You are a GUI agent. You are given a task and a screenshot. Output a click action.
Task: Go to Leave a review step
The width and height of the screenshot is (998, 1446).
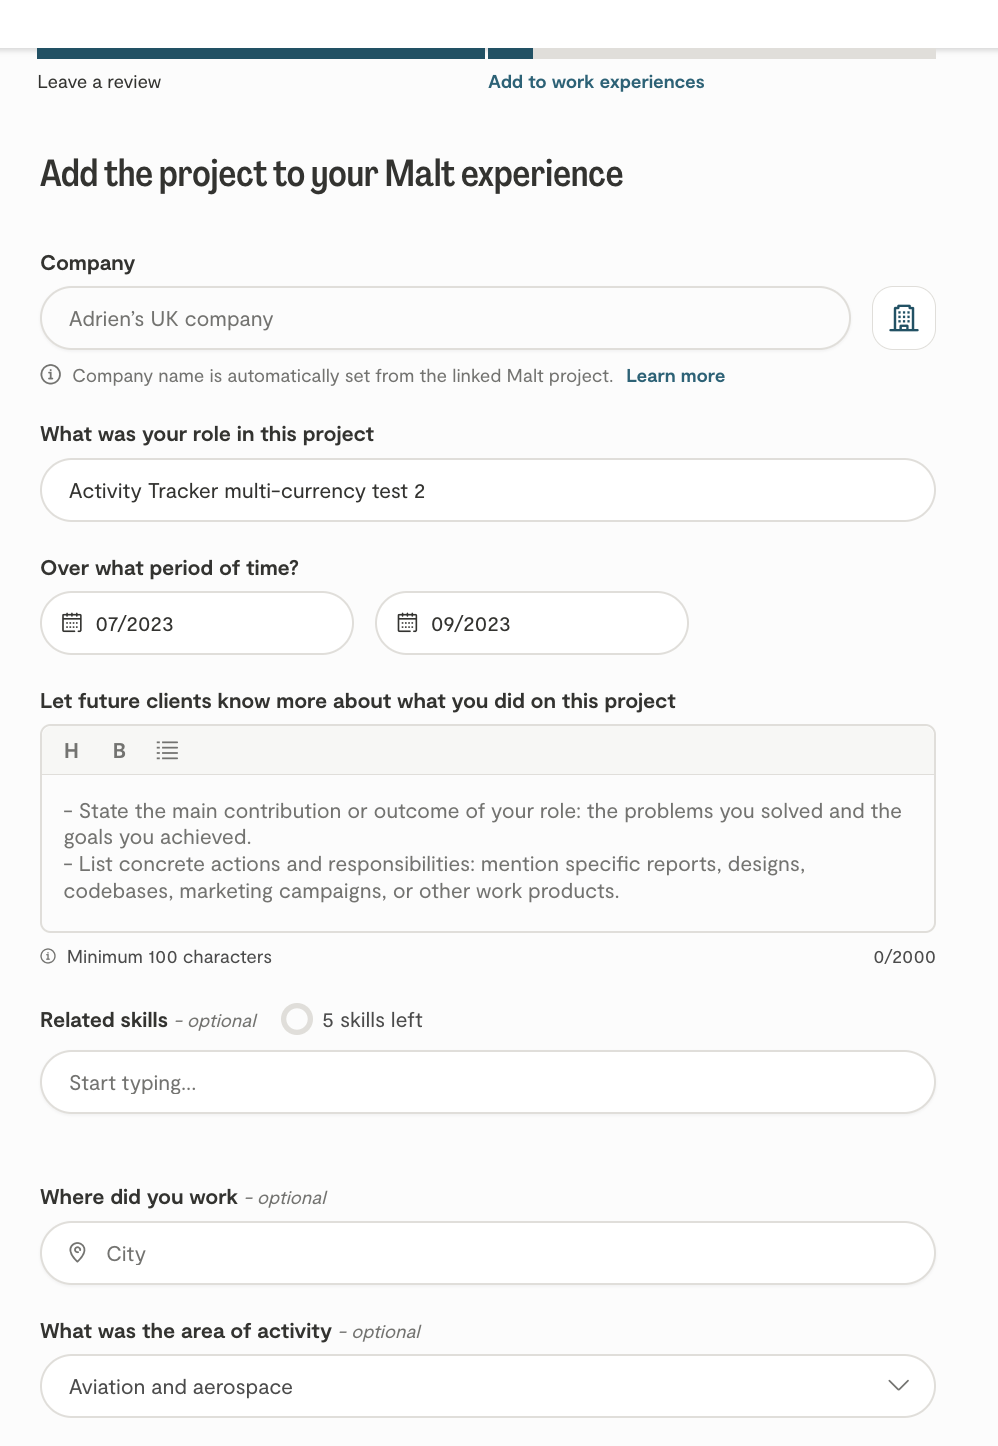(99, 82)
